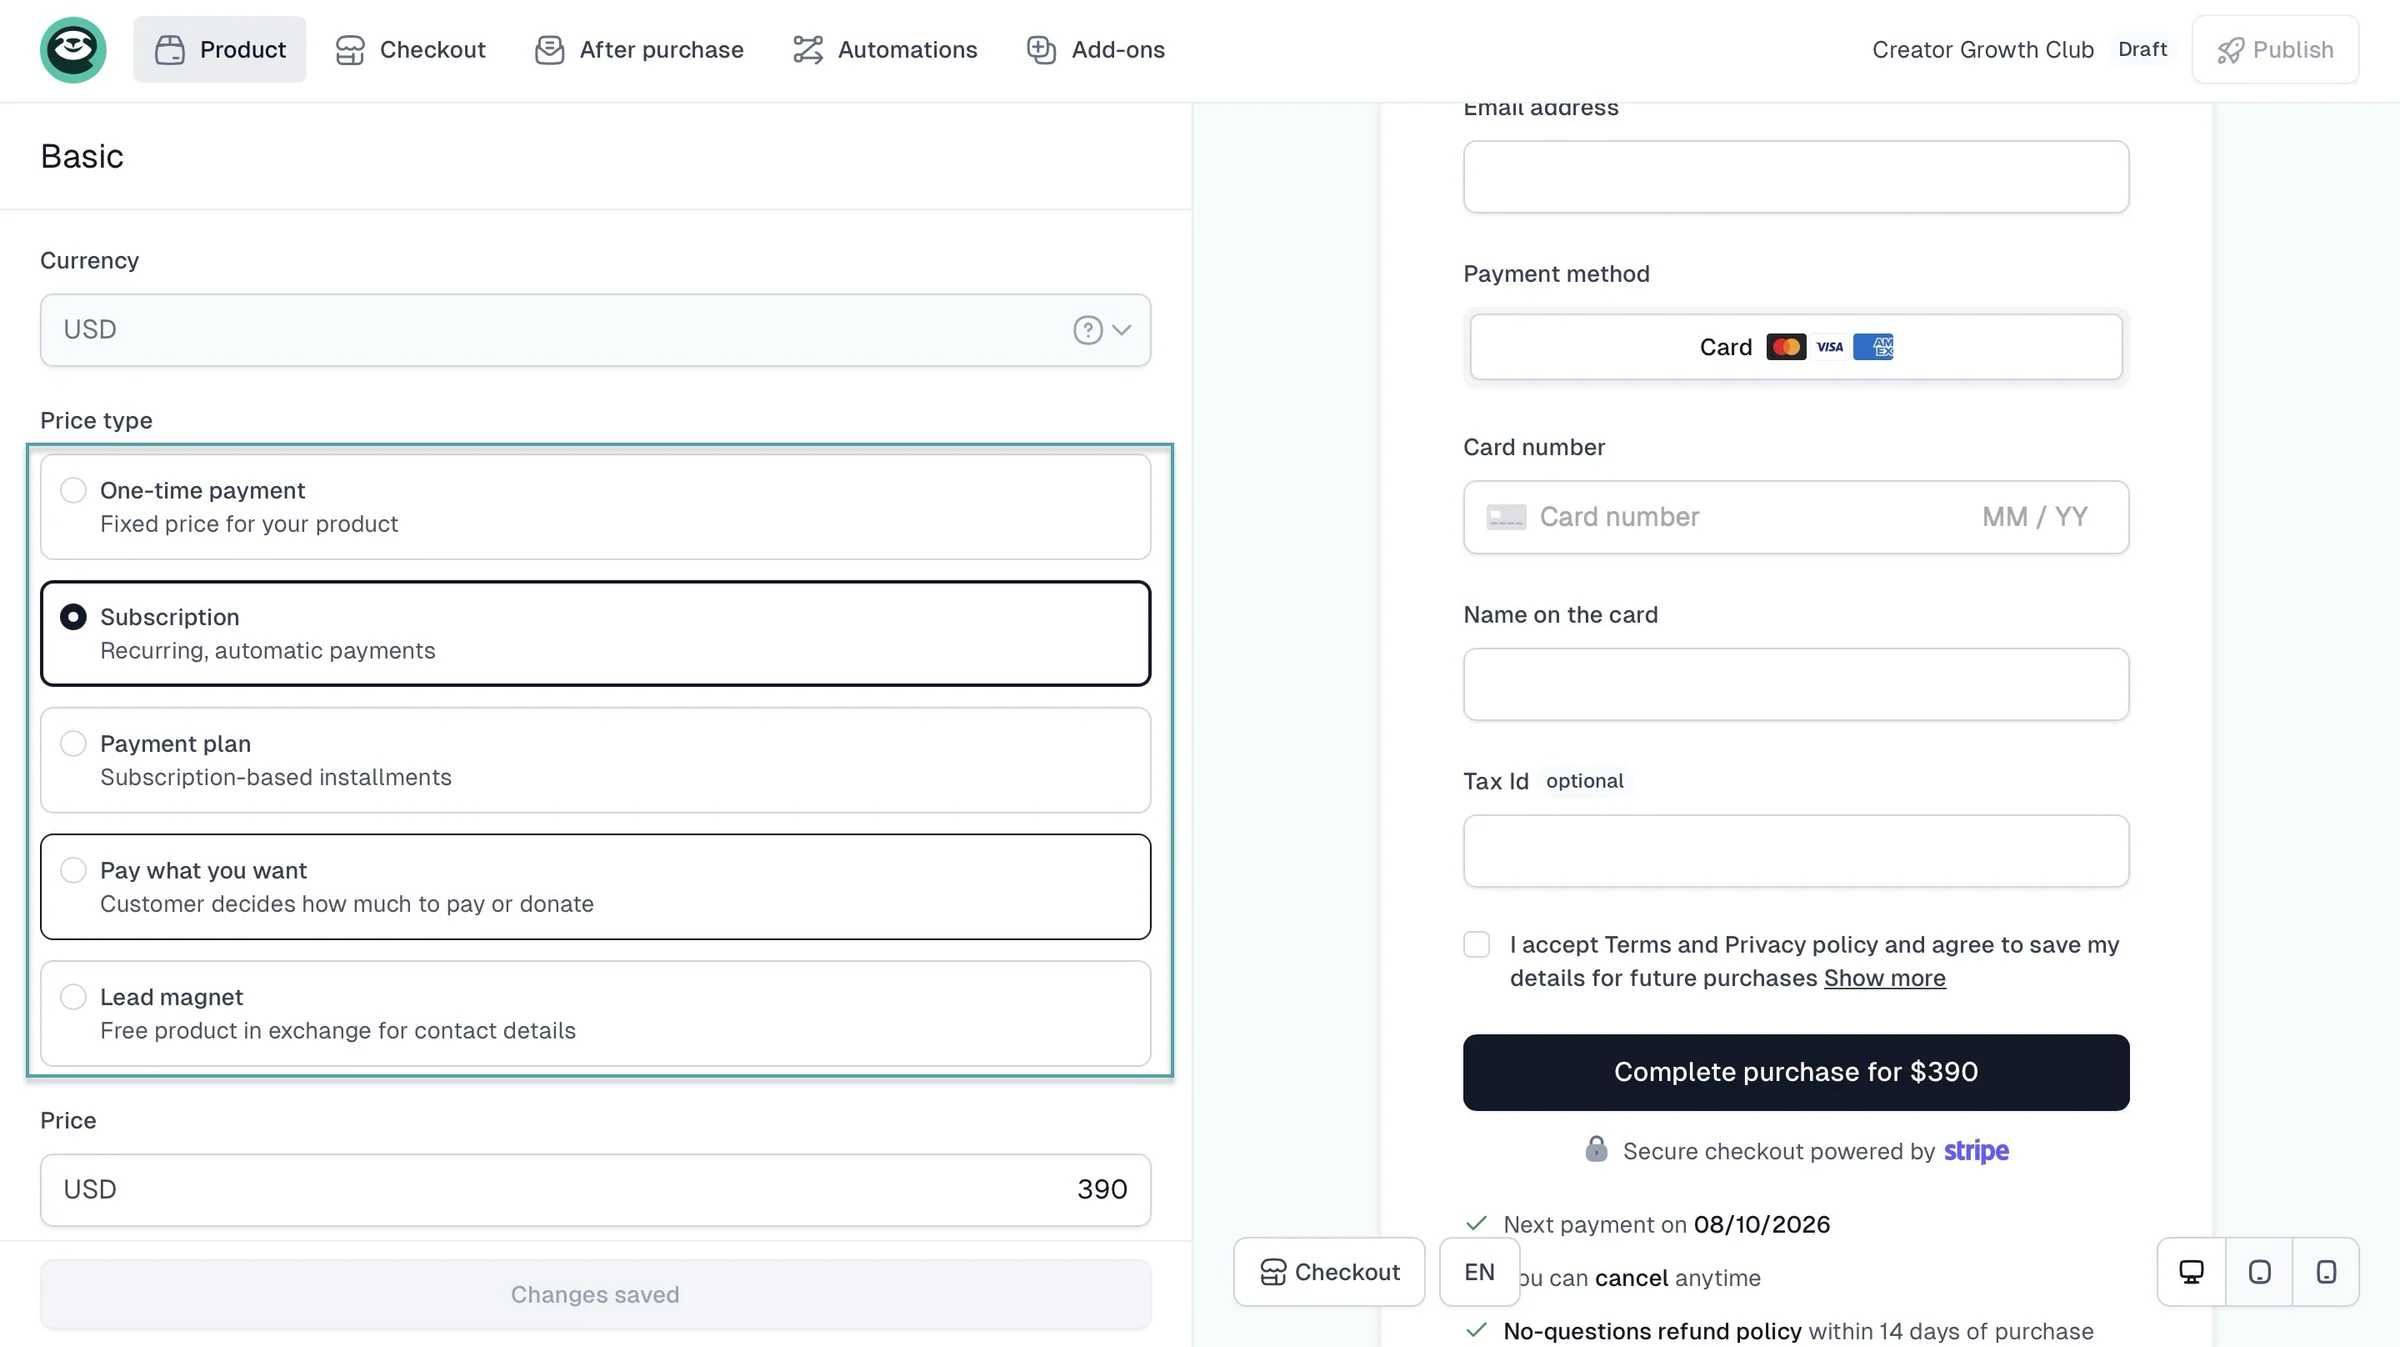Viewport: 2400px width, 1347px height.
Task: Click the Mastercard logo icon
Action: coord(1786,347)
